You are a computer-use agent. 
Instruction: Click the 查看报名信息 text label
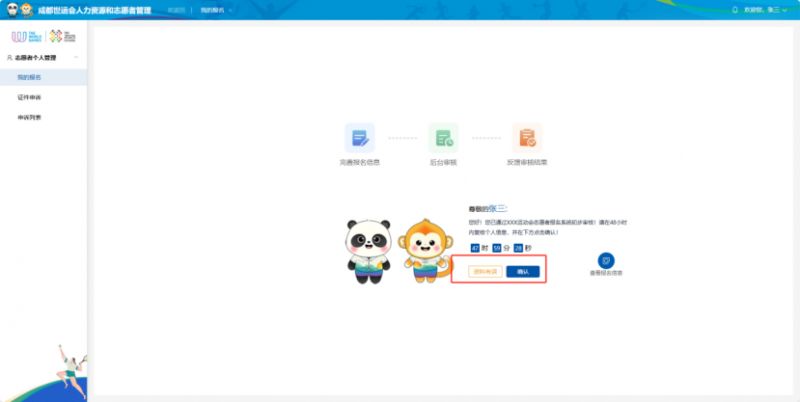coord(606,273)
